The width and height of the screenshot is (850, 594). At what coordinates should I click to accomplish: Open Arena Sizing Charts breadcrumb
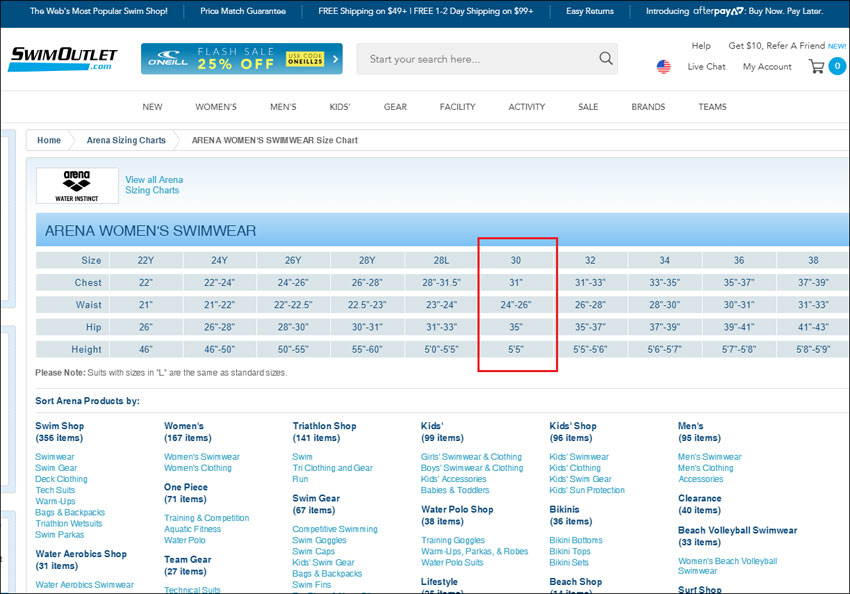pos(126,140)
